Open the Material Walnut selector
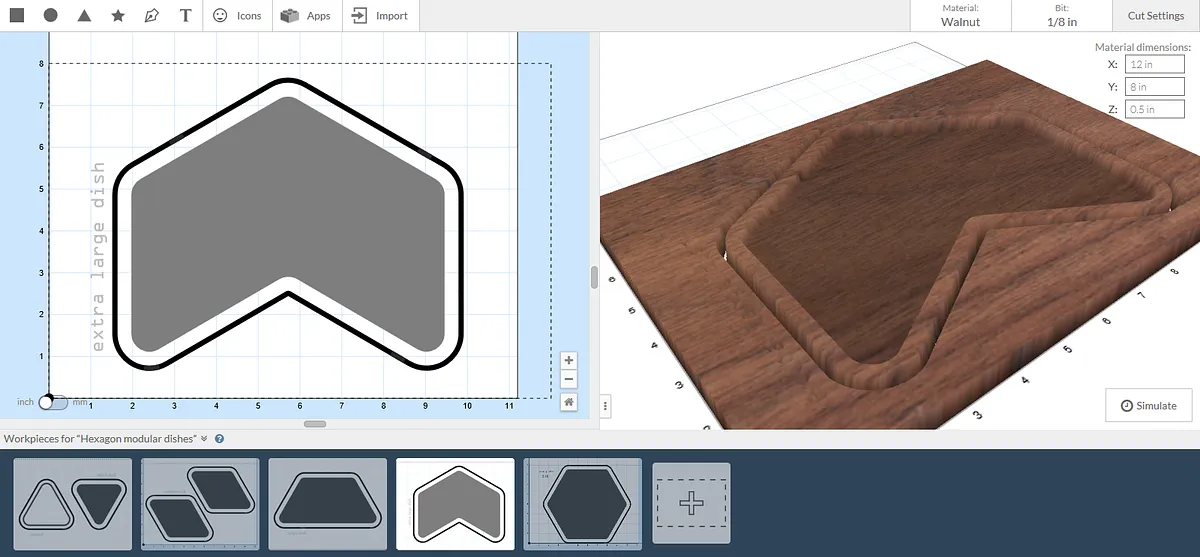 [x=960, y=15]
